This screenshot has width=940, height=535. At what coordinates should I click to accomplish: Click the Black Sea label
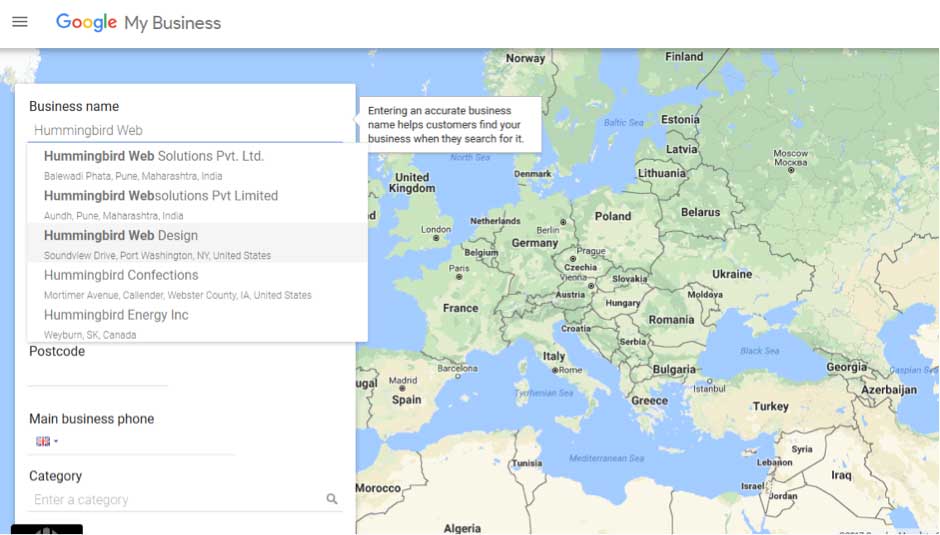[760, 351]
